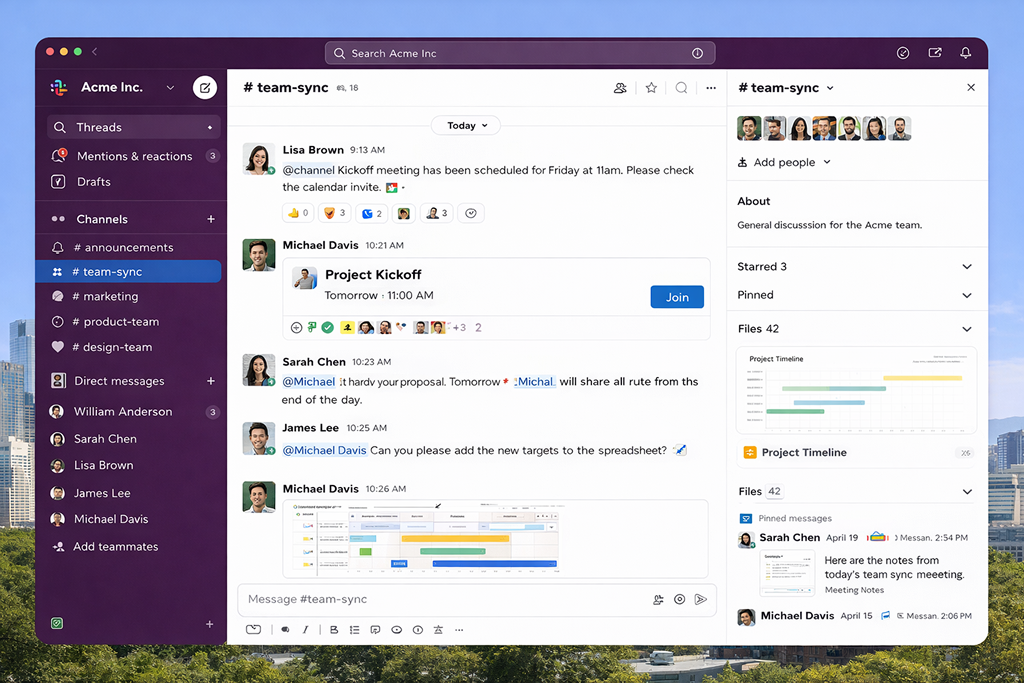Open the Project Timeline file thumbnail
The height and width of the screenshot is (683, 1024).
click(x=856, y=390)
